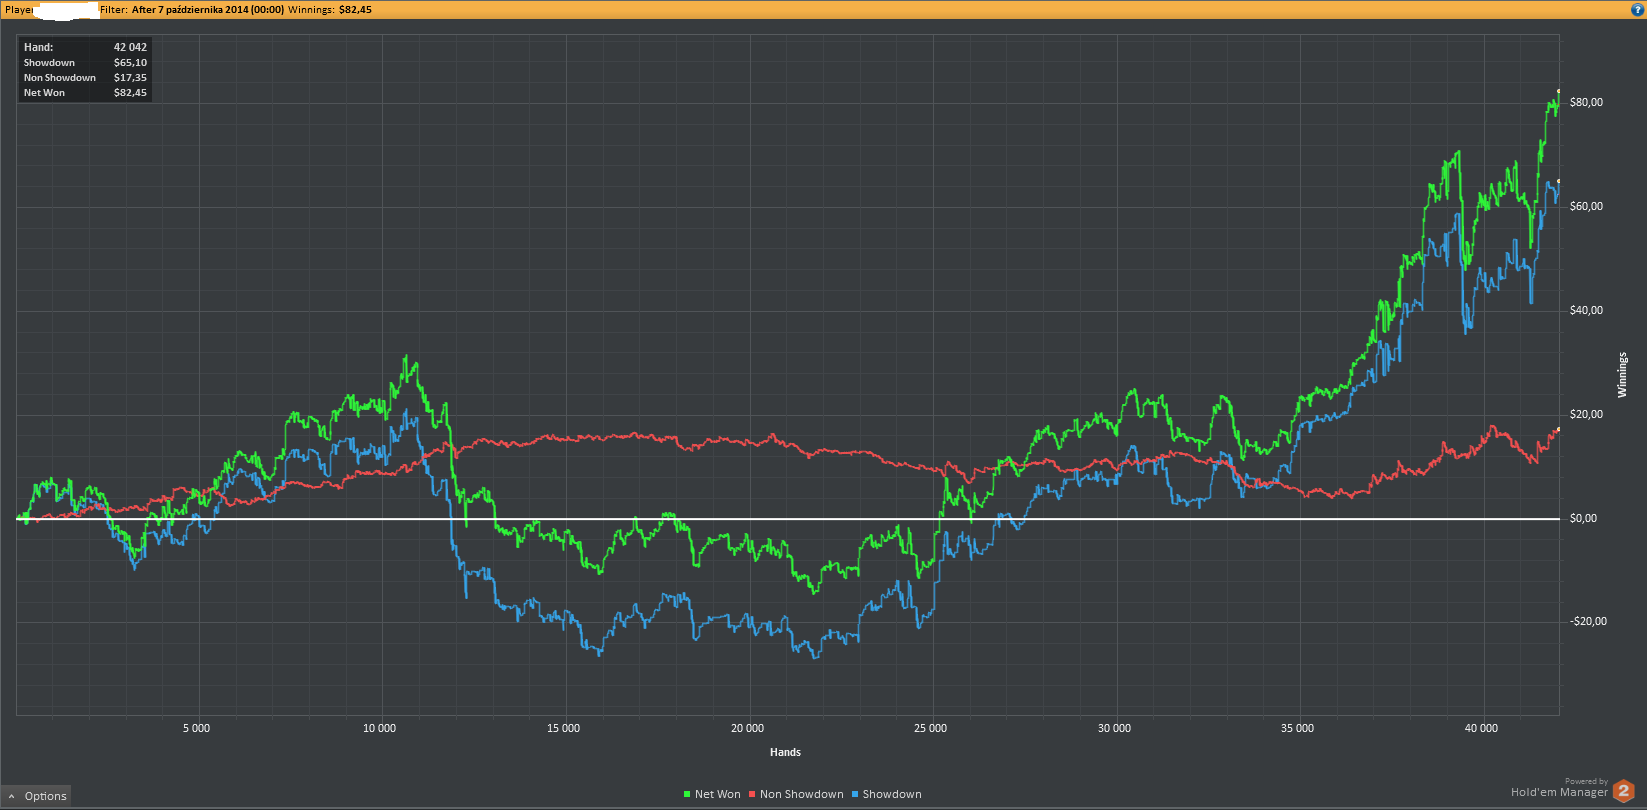Click the 'Hands' horizontal axis title
The width and height of the screenshot is (1647, 810).
tap(785, 752)
